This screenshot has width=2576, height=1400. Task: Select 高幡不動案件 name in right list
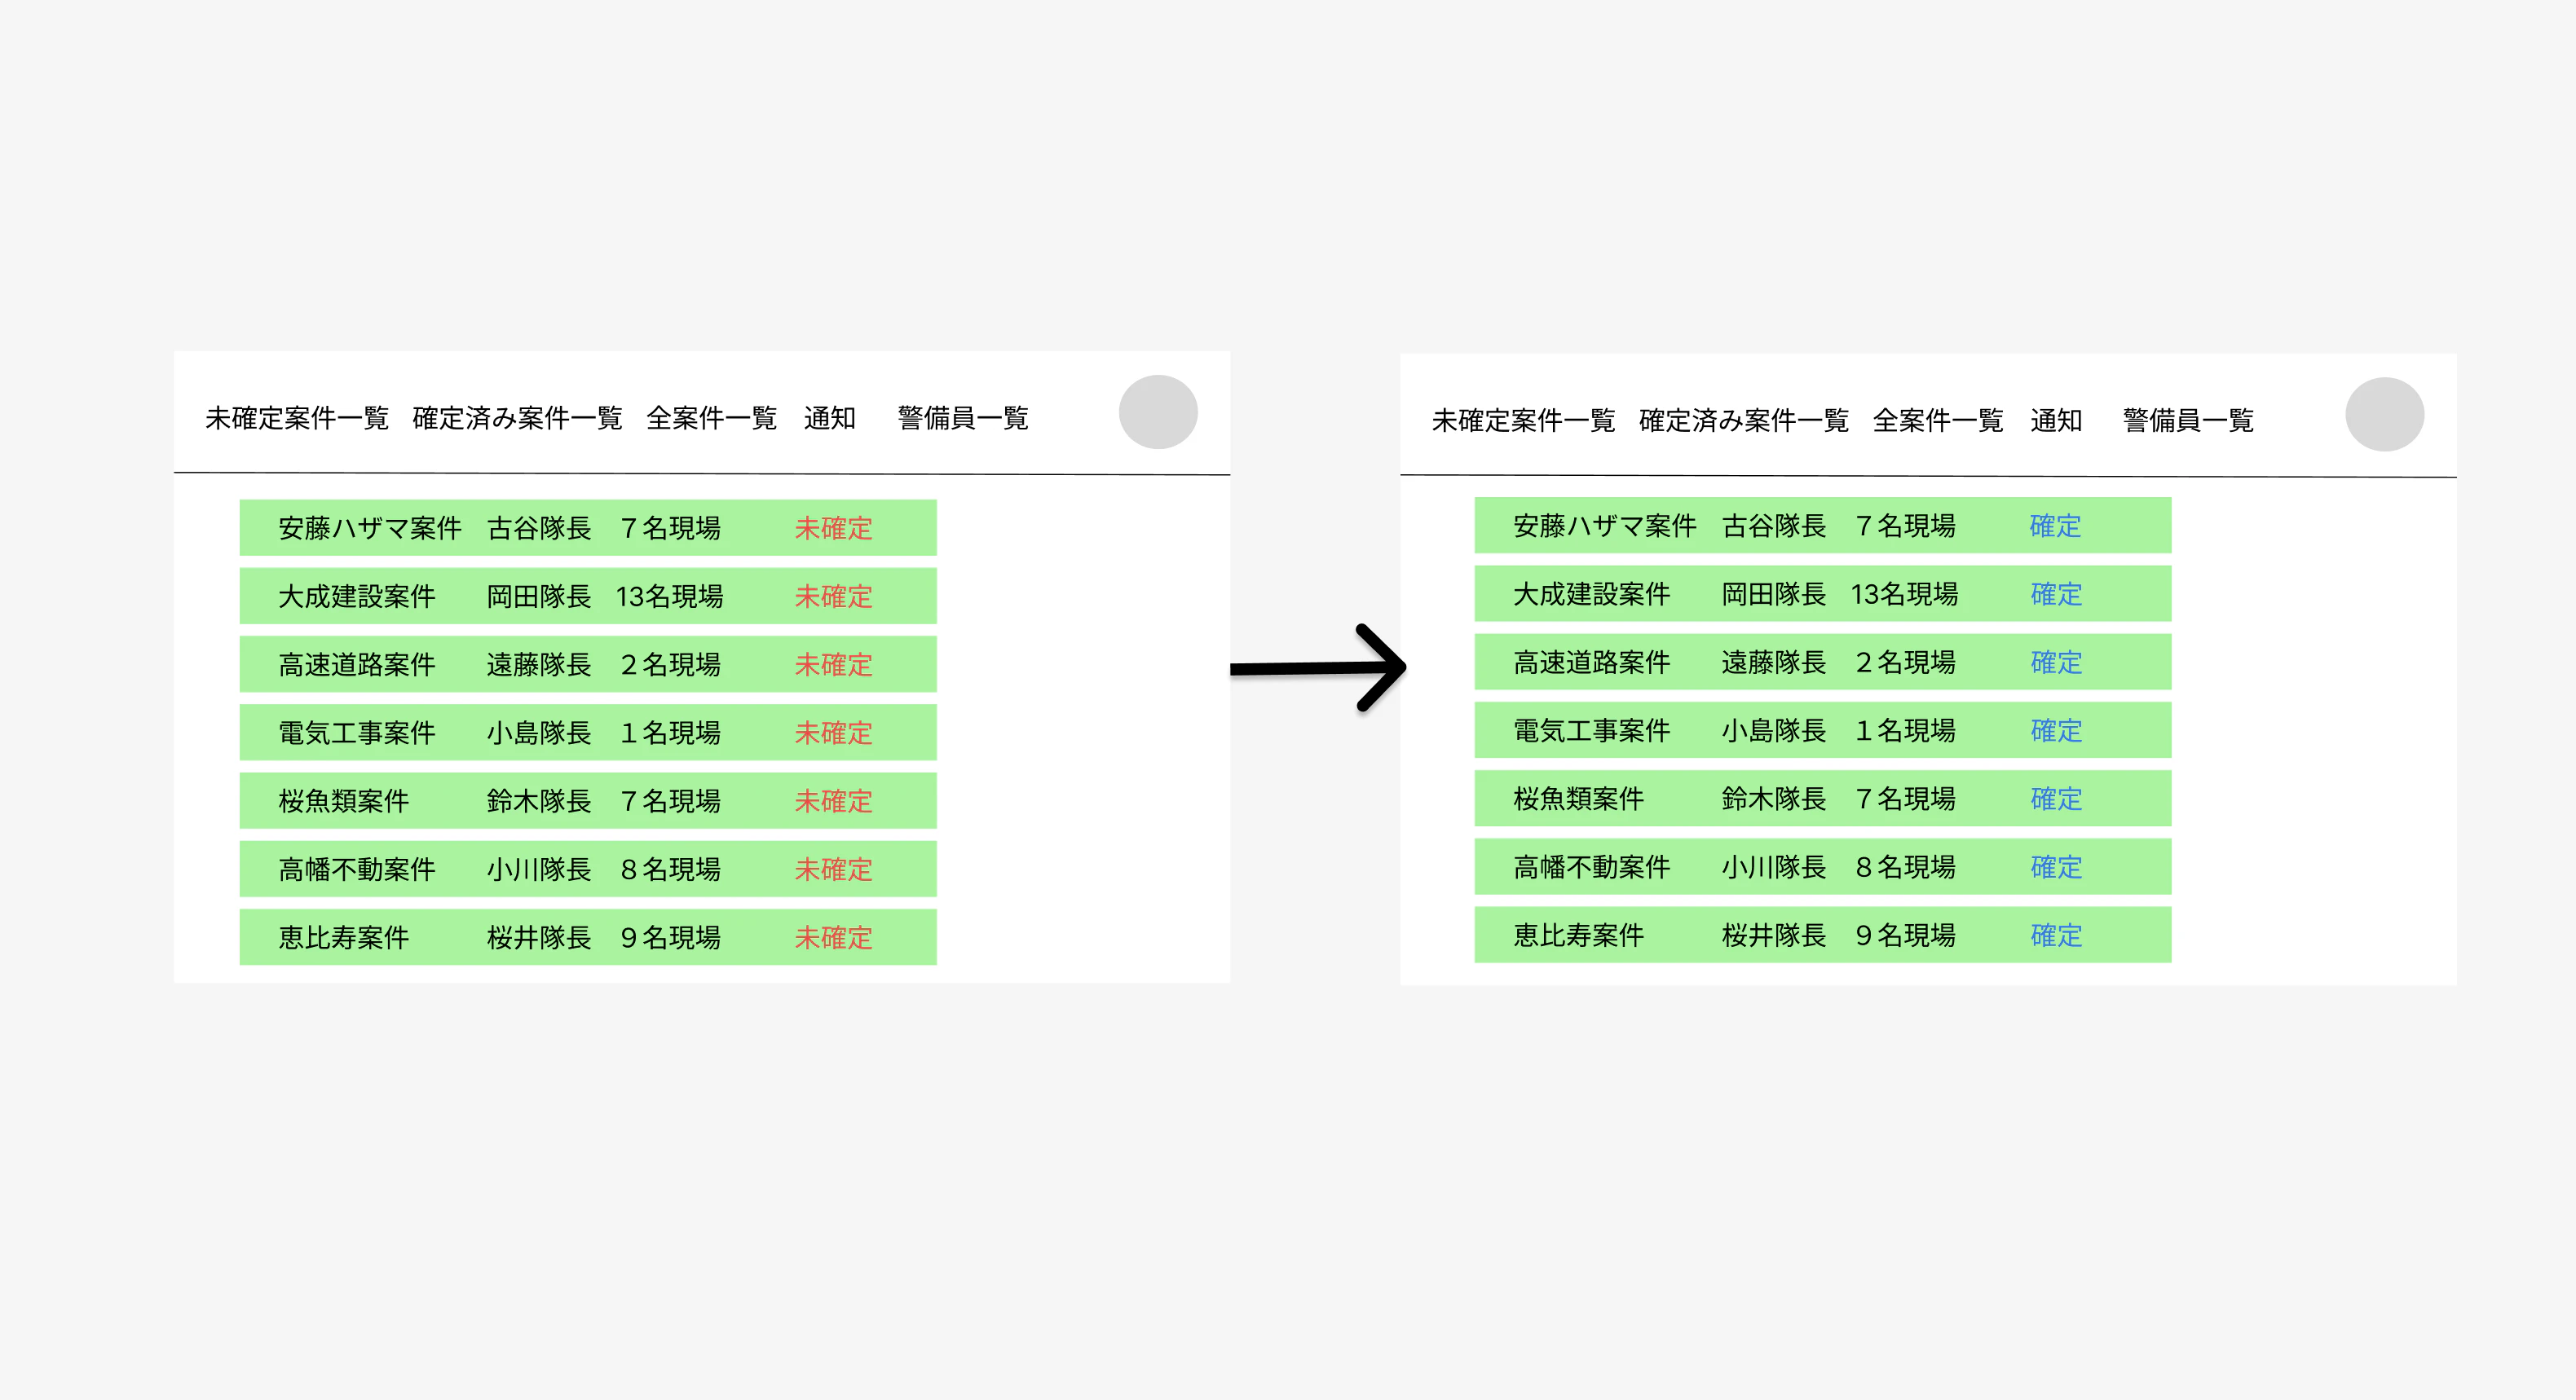(x=1592, y=867)
